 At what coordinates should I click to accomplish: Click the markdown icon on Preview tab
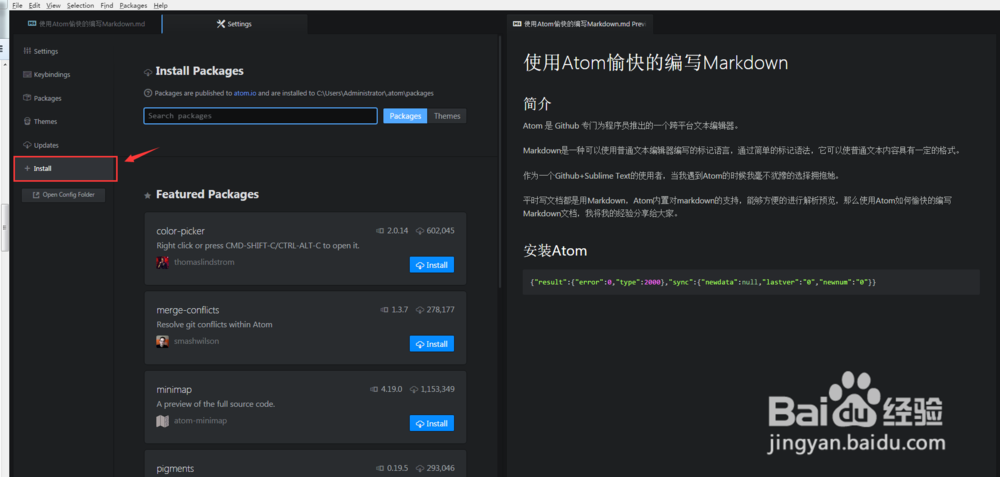517,24
